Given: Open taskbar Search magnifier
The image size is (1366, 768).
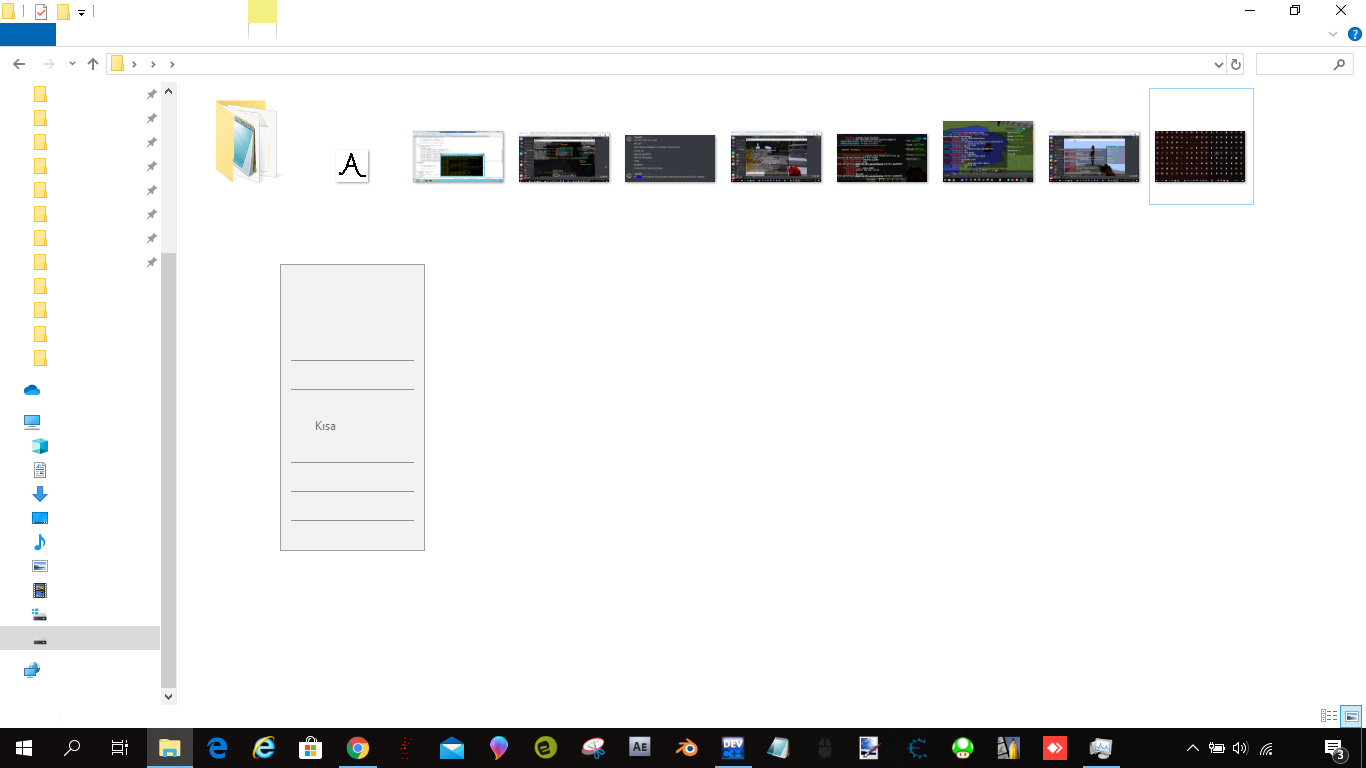Looking at the screenshot, I should tap(72, 748).
